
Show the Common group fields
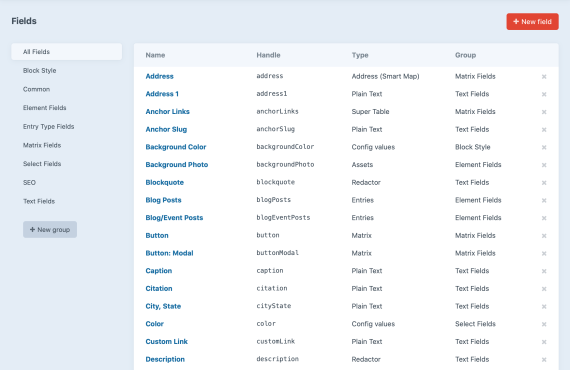(36, 89)
